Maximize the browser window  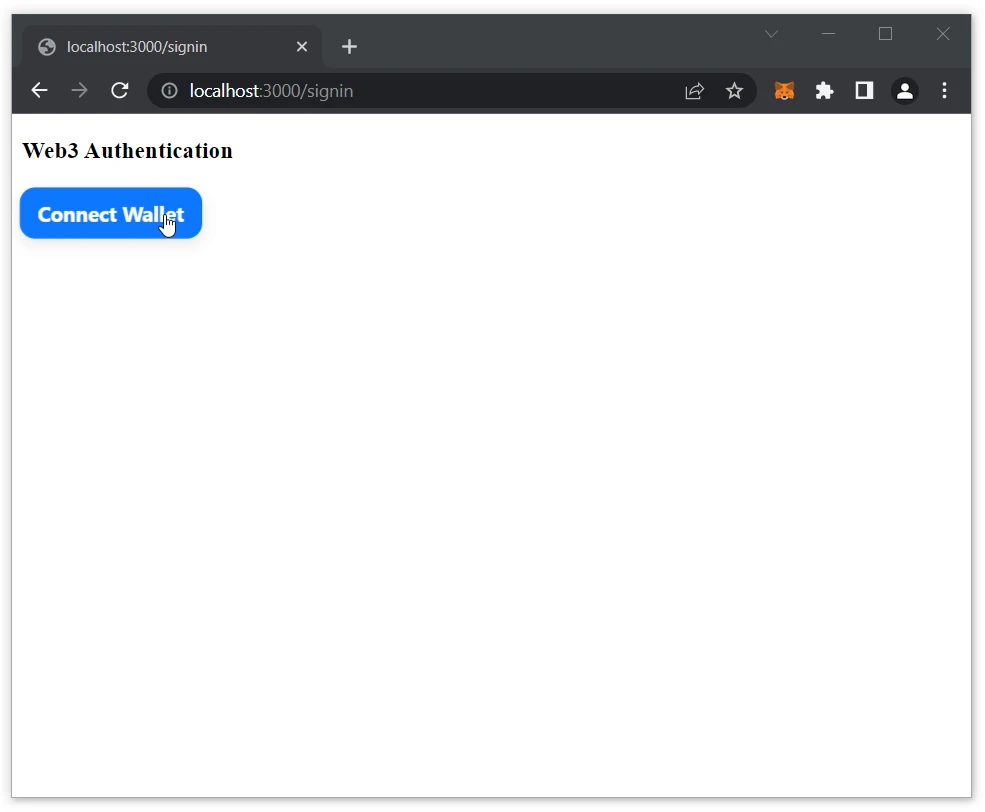(885, 34)
